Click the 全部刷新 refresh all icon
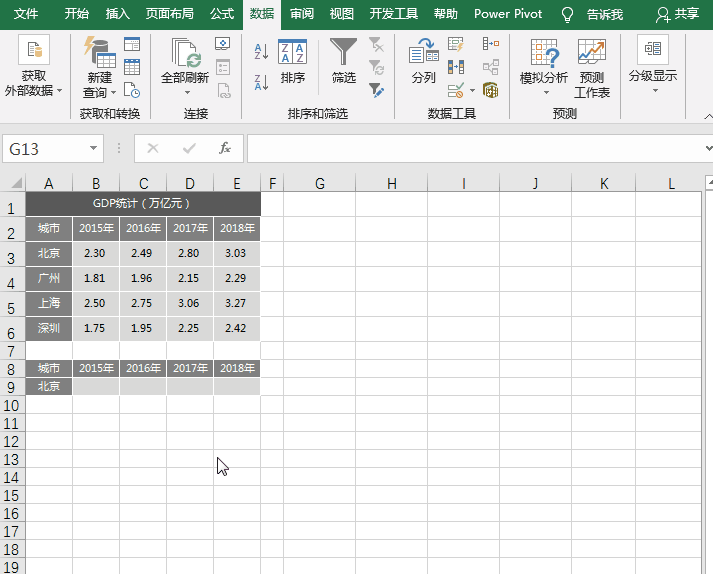Screen dimensions: 713x574 click(x=185, y=61)
